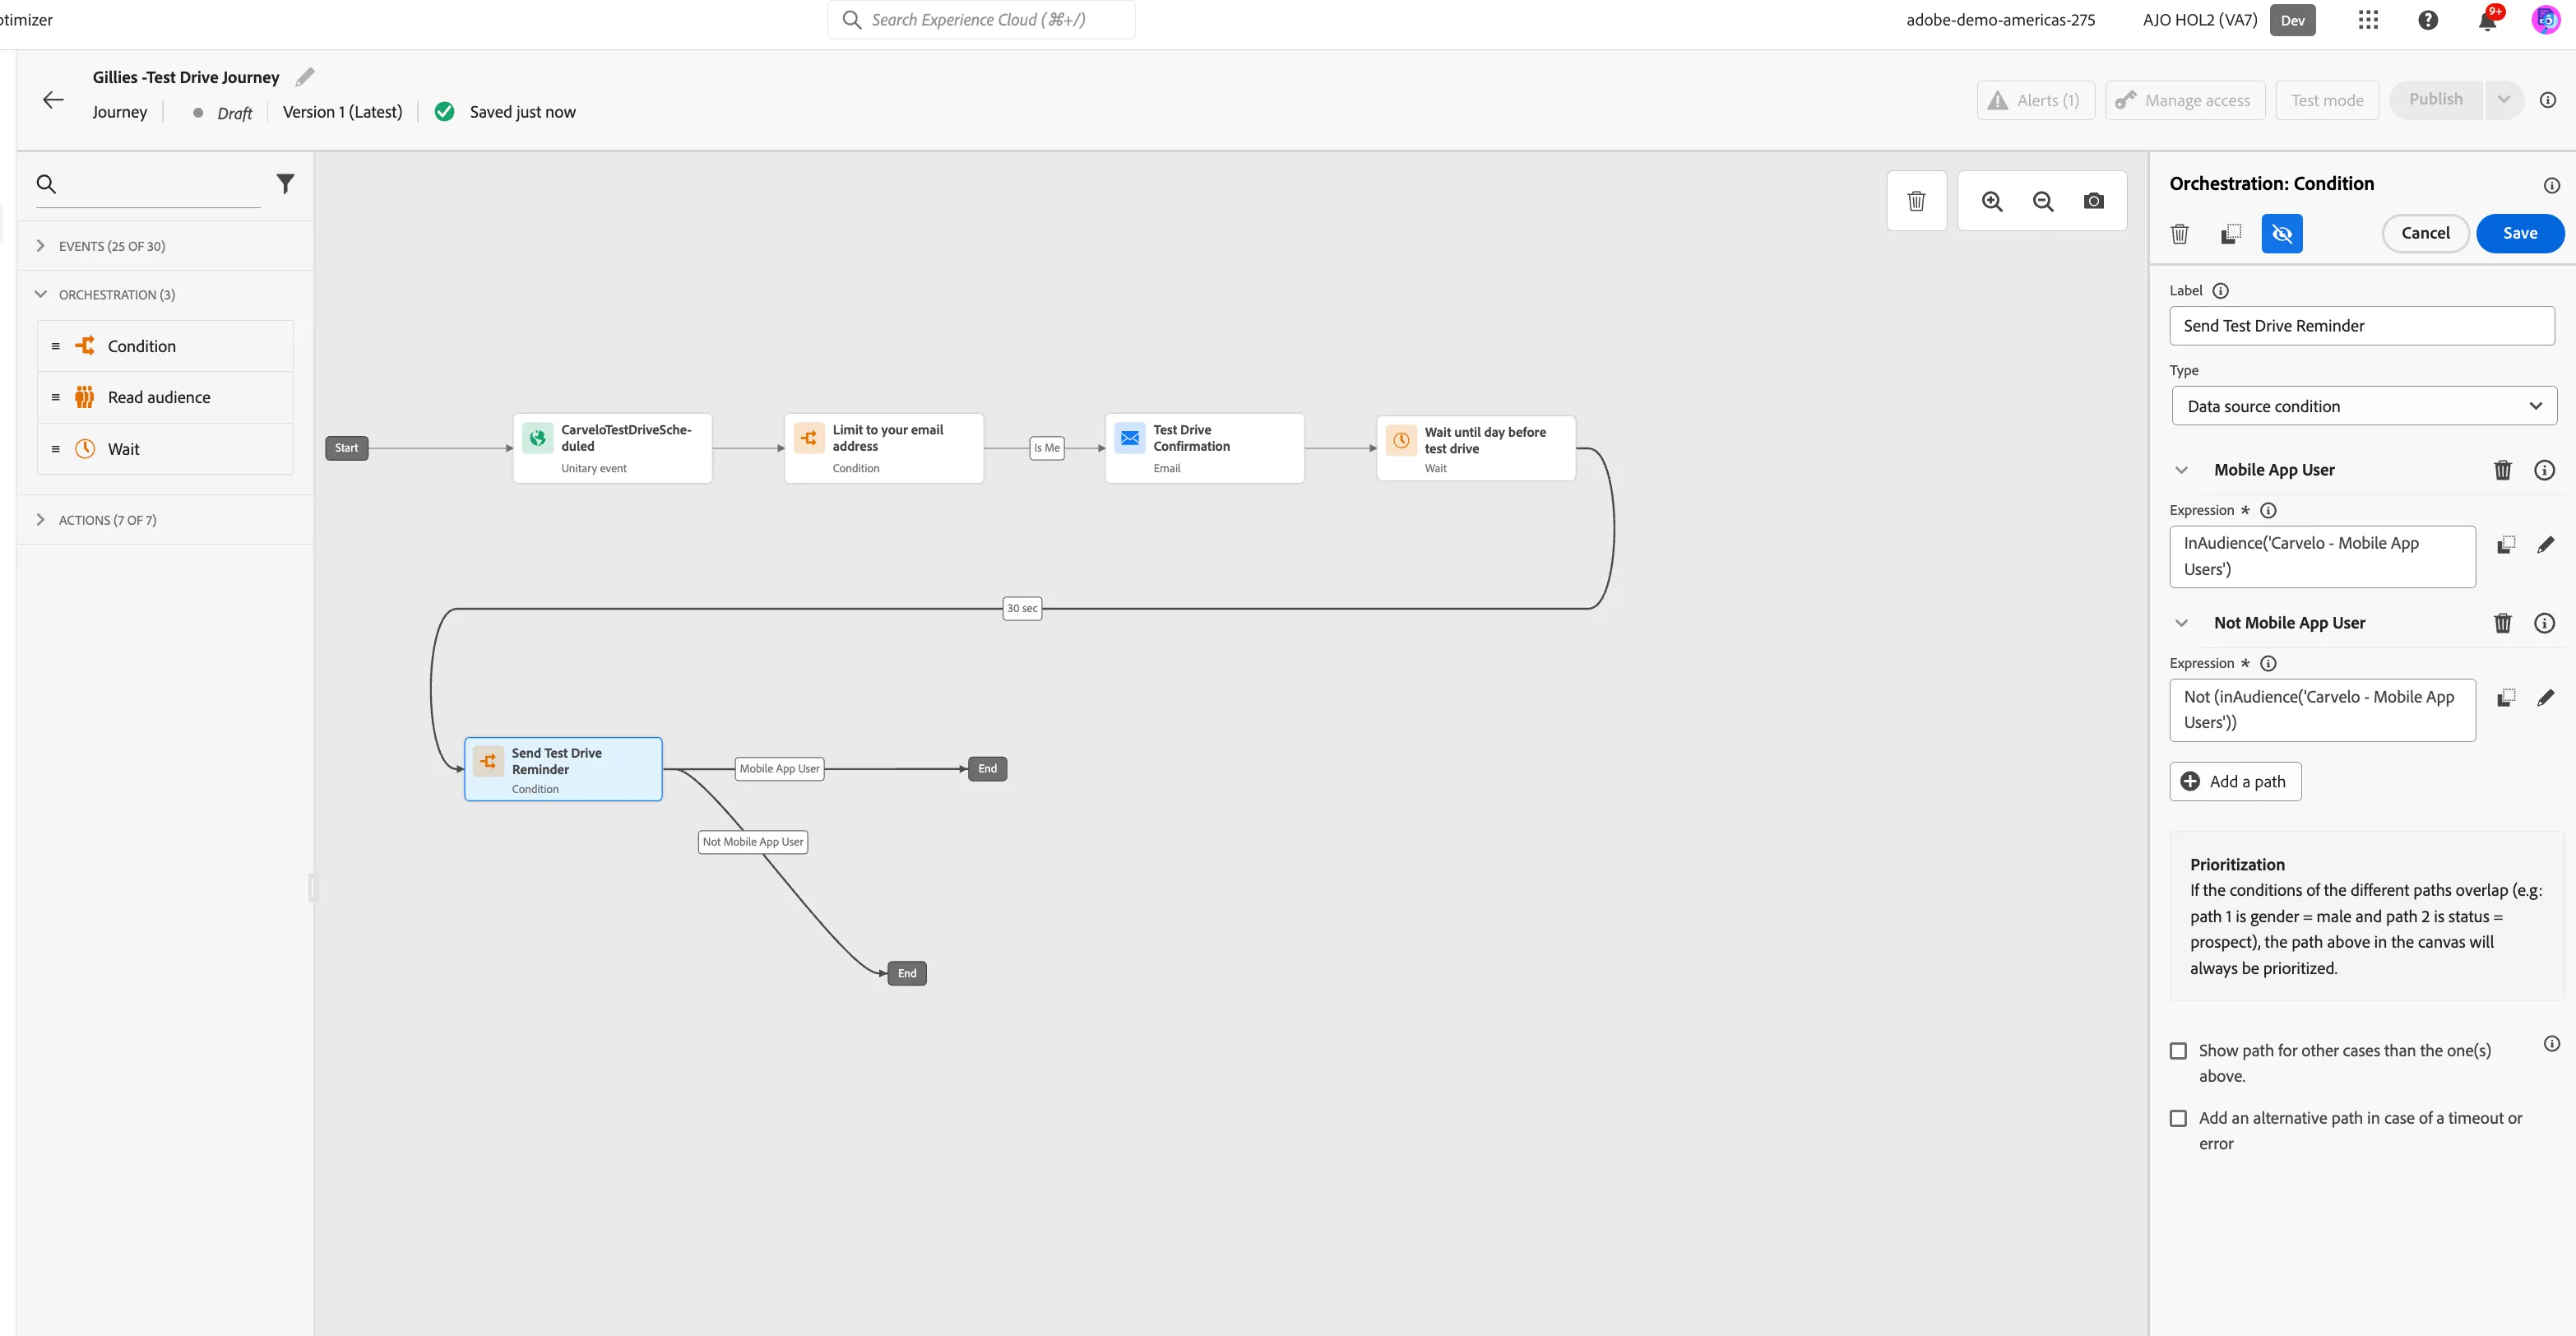The image size is (2576, 1336).
Task: Take a canvas screenshot with the camera icon
Action: pos(2093,201)
